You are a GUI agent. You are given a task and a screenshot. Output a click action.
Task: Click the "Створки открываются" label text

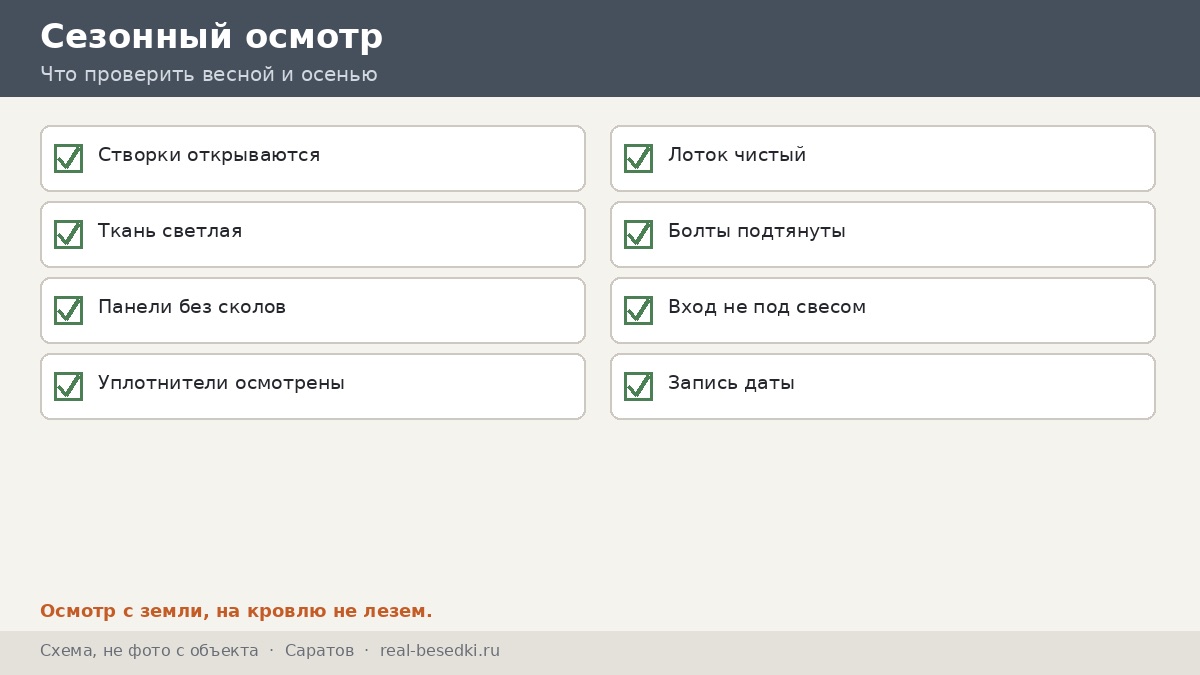click(x=209, y=155)
